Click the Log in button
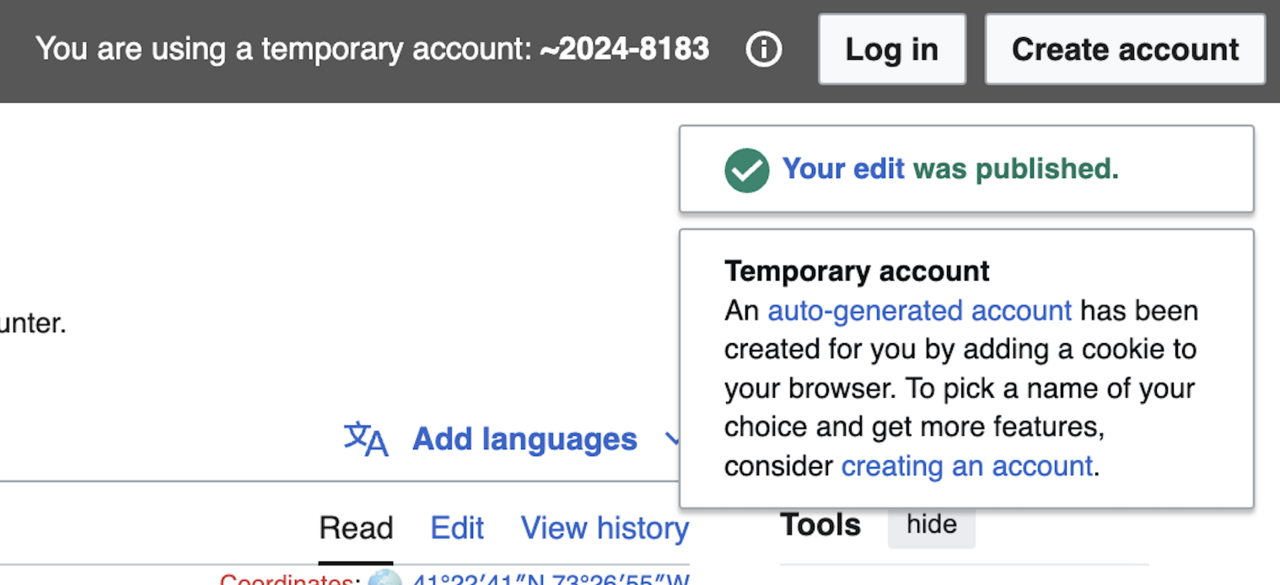 891,49
